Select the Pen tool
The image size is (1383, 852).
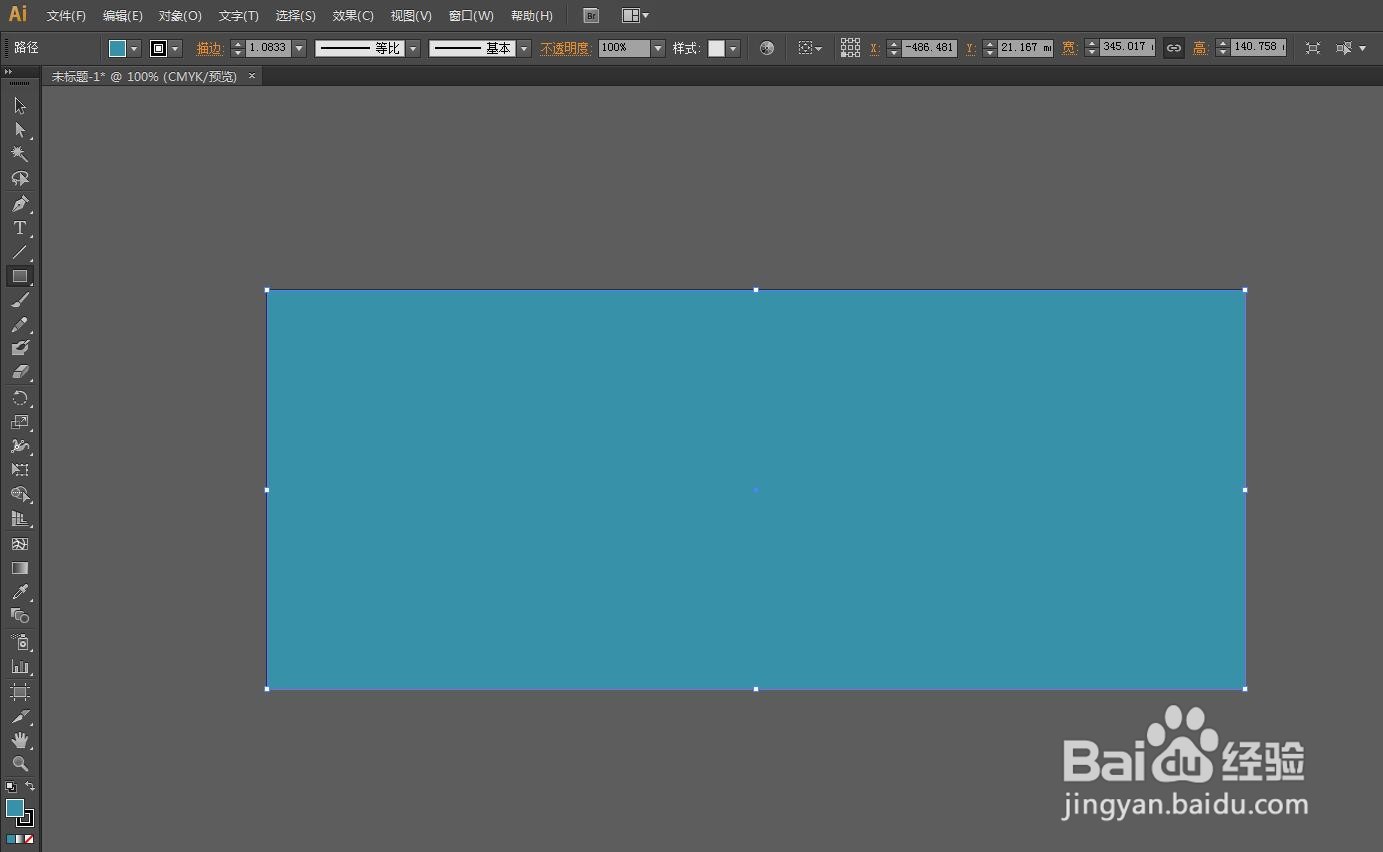(19, 204)
